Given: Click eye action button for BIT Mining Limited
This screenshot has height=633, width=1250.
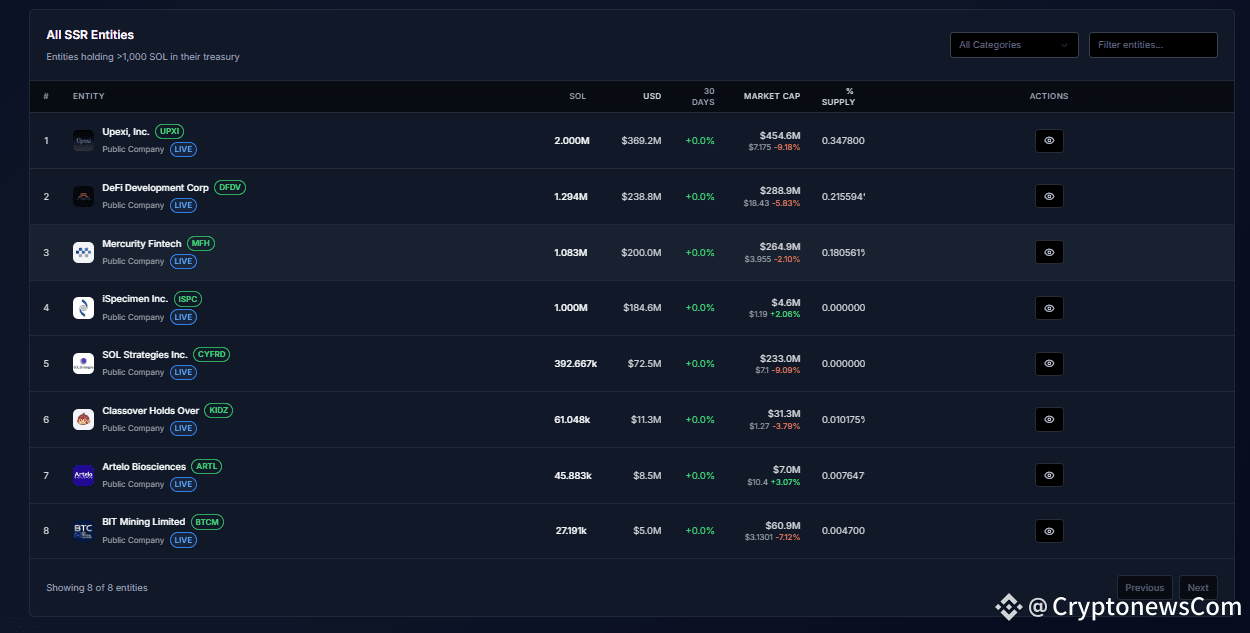Looking at the screenshot, I should [x=1049, y=531].
